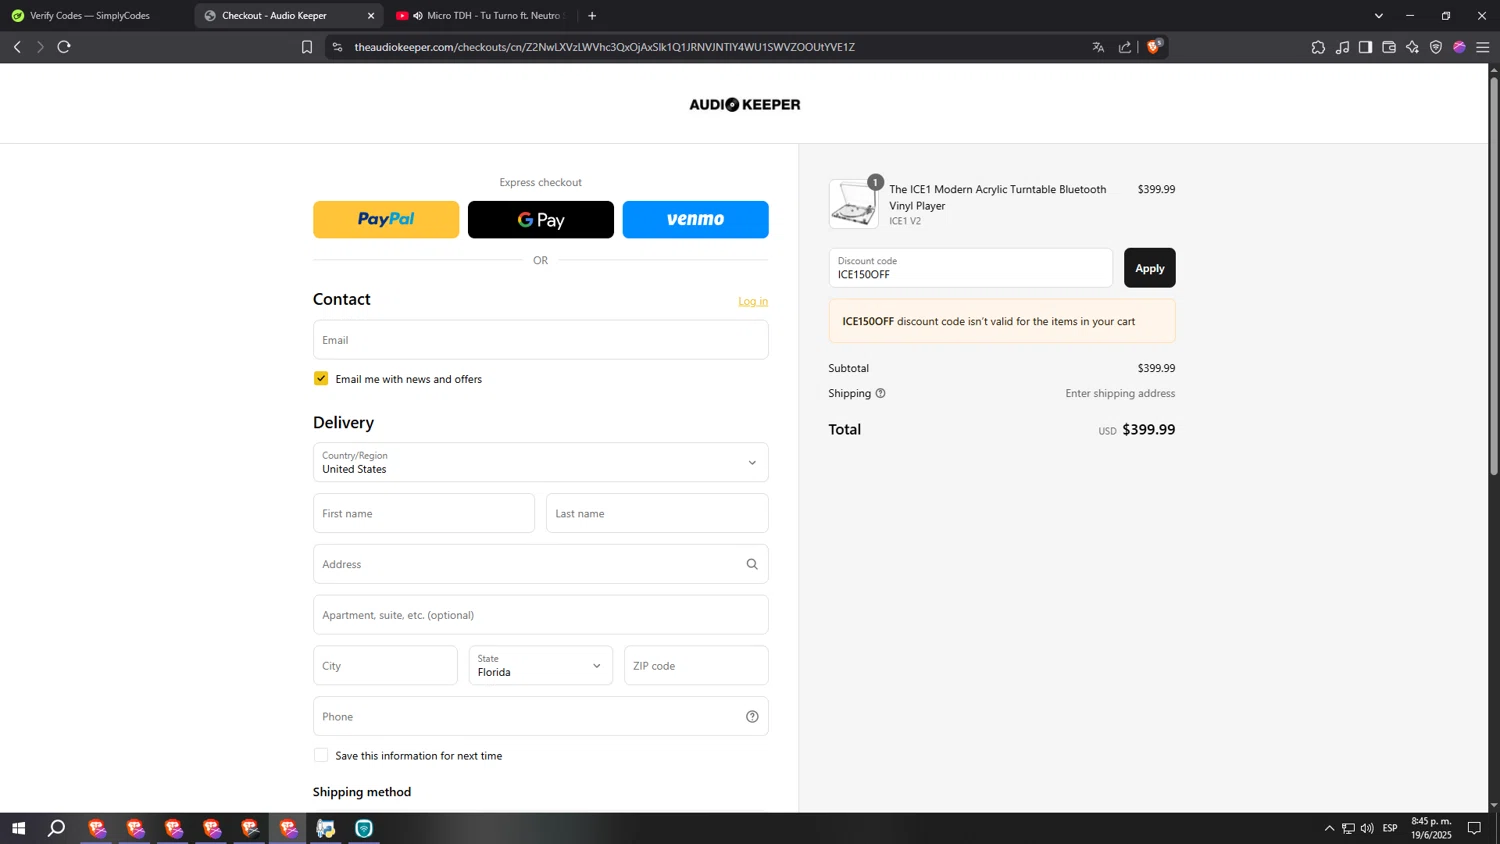1500x844 pixels.
Task: Focus the Last name field
Action: click(657, 514)
